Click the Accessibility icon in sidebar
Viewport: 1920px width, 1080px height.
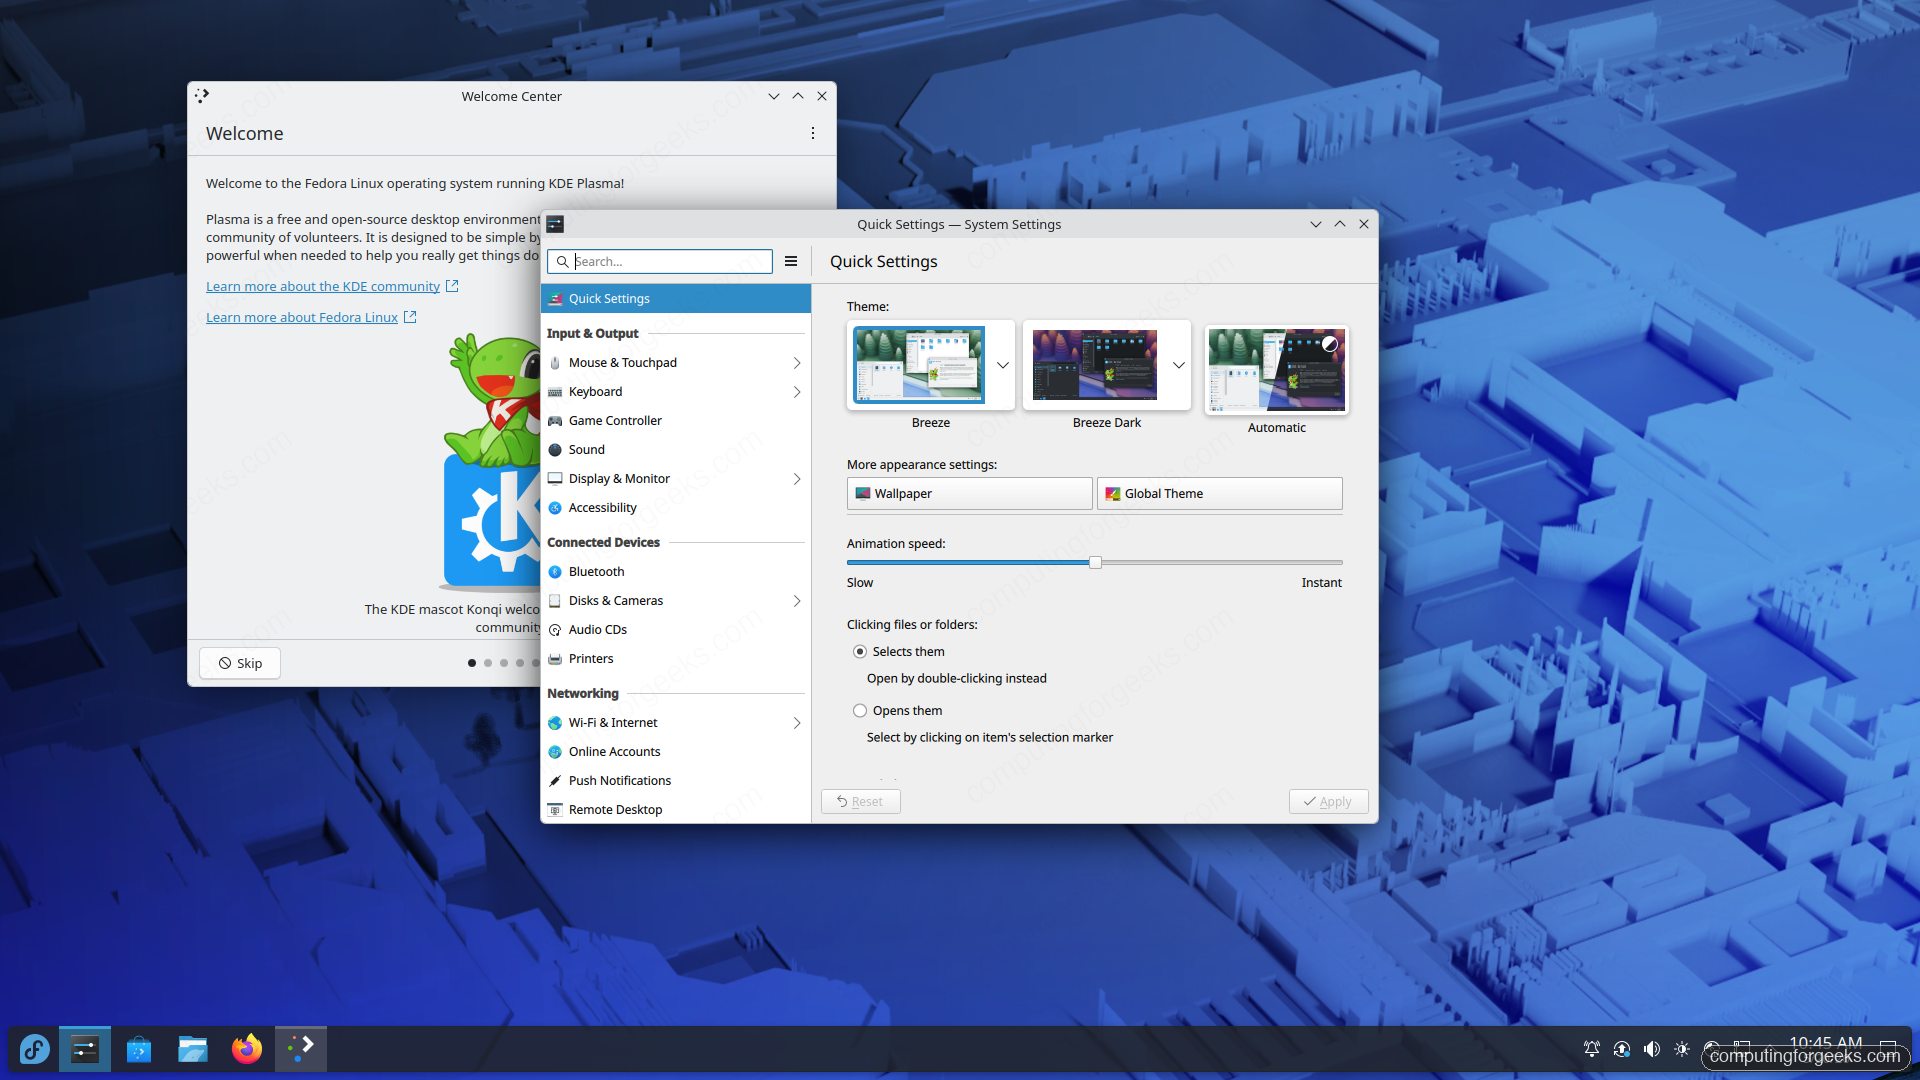pyautogui.click(x=555, y=508)
